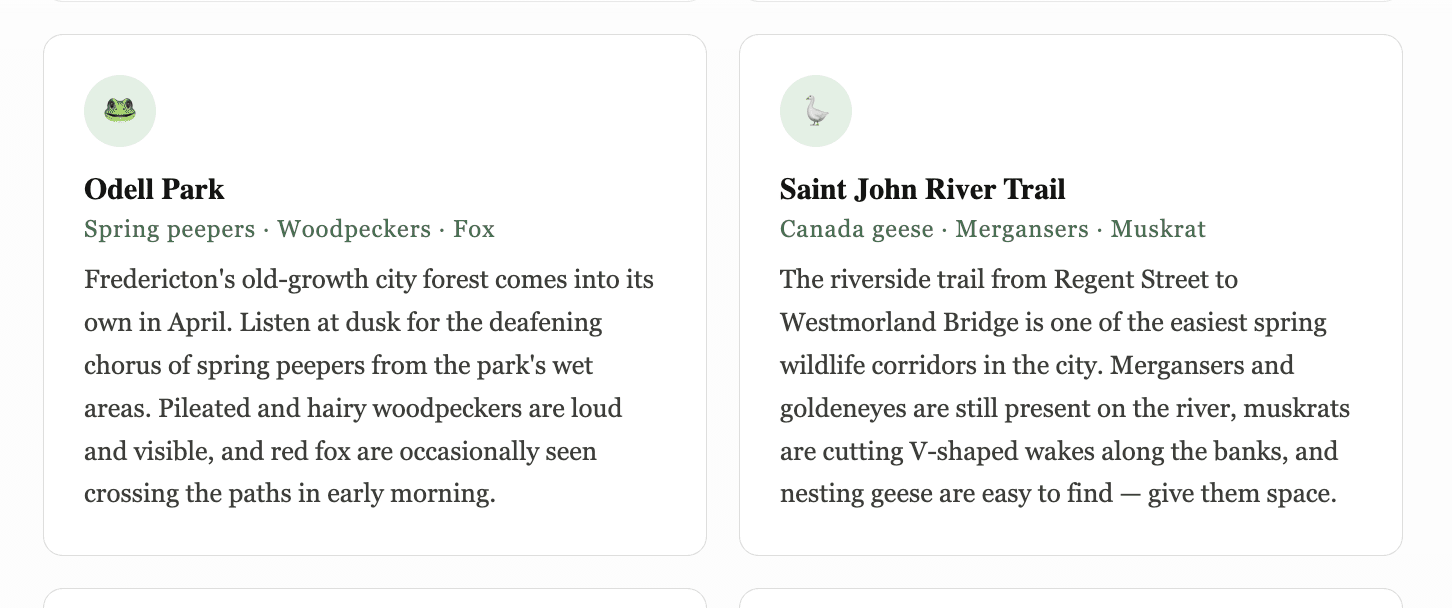Image resolution: width=1452 pixels, height=608 pixels.
Task: Click "Westmorland Bridge" in the trail description
Action: pos(880,323)
